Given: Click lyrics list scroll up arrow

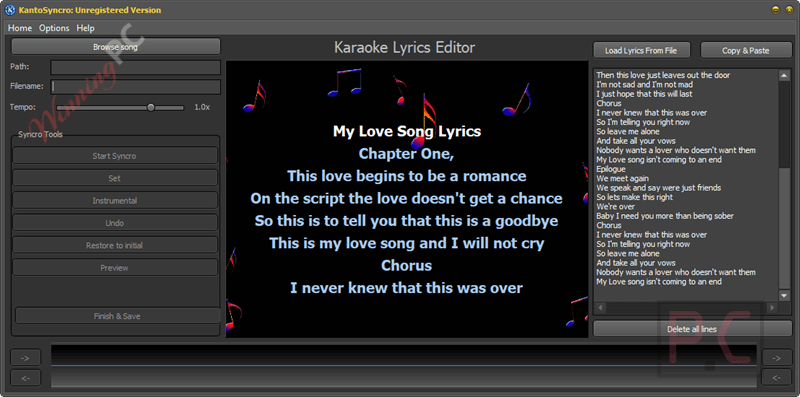Looking at the screenshot, I should [784, 76].
